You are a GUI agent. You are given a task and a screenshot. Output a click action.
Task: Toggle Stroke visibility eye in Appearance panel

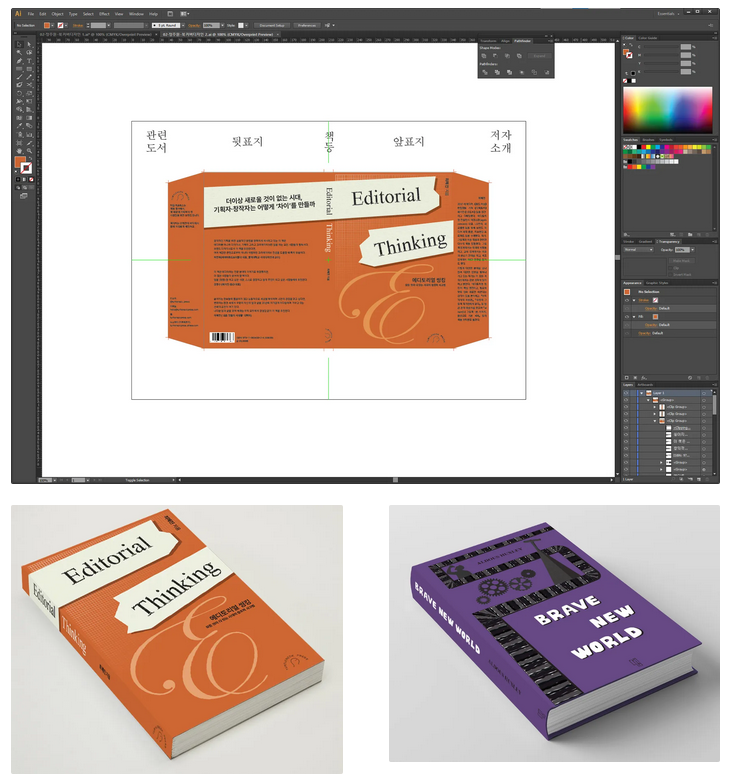click(627, 300)
